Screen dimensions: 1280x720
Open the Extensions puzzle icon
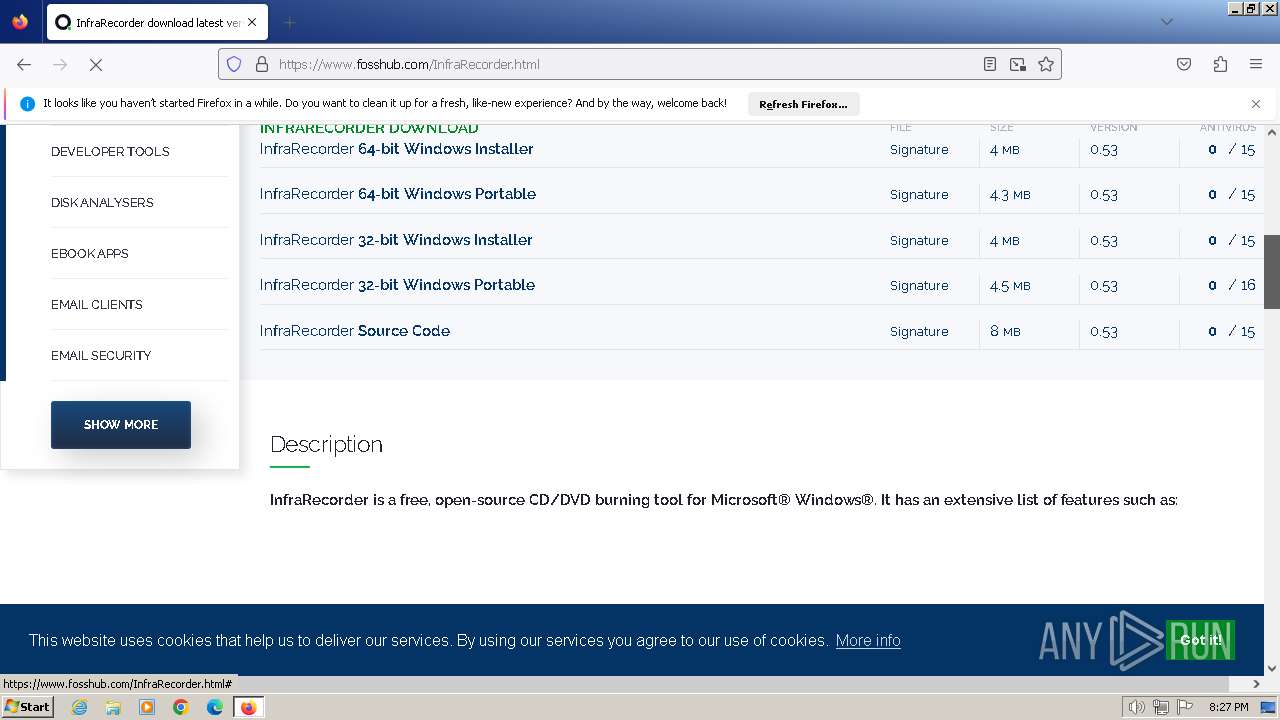coord(1220,64)
